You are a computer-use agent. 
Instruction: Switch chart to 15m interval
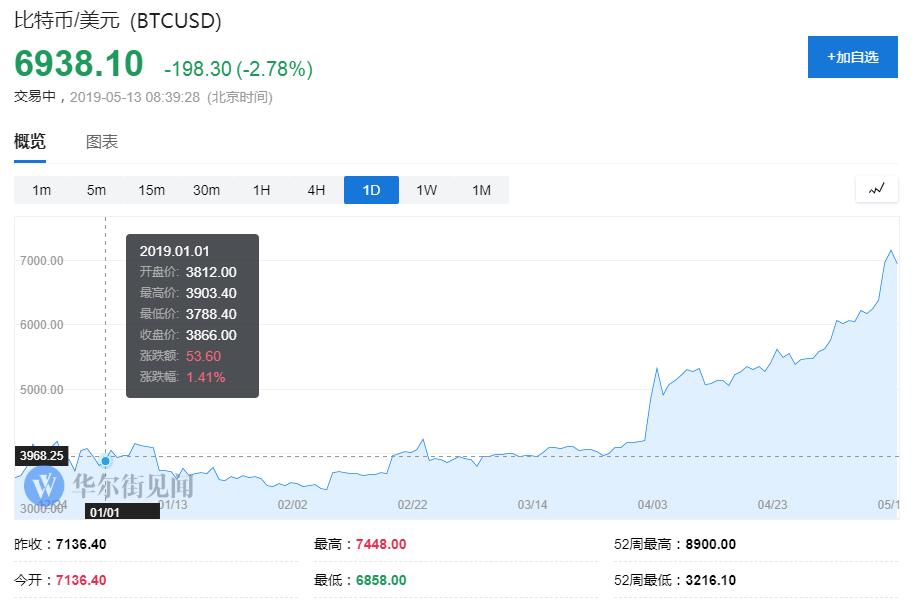coord(152,190)
